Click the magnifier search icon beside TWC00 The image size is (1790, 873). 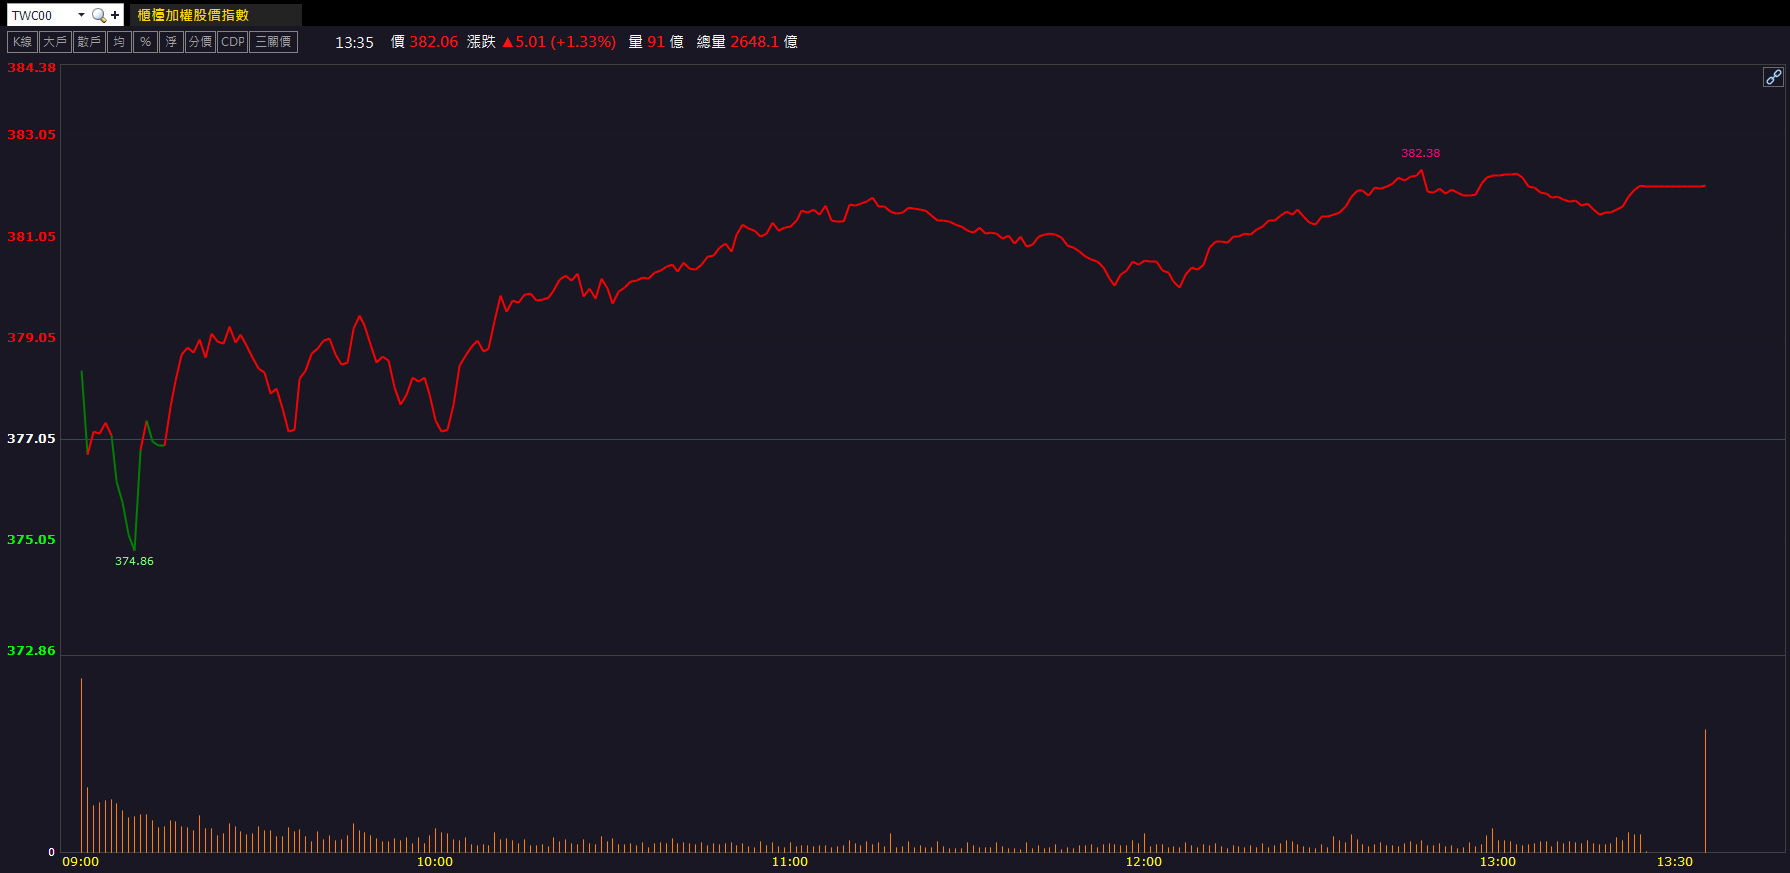[98, 15]
